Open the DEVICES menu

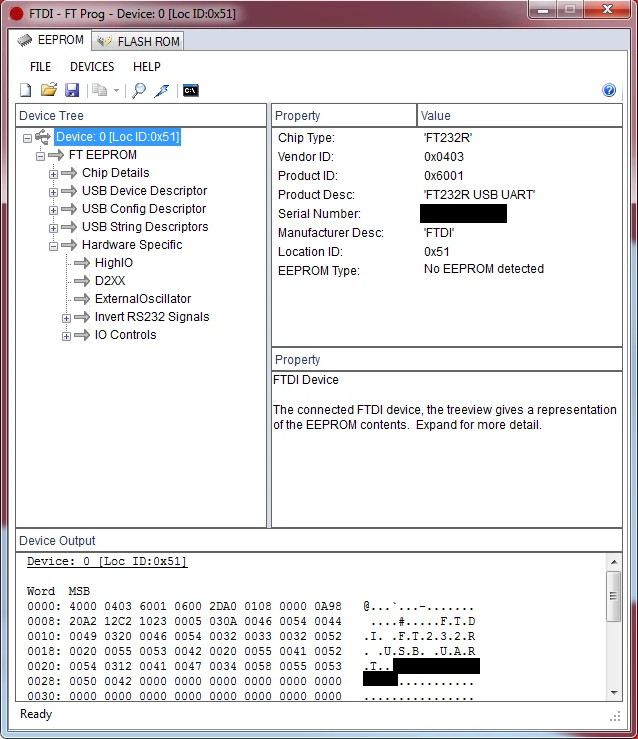92,67
